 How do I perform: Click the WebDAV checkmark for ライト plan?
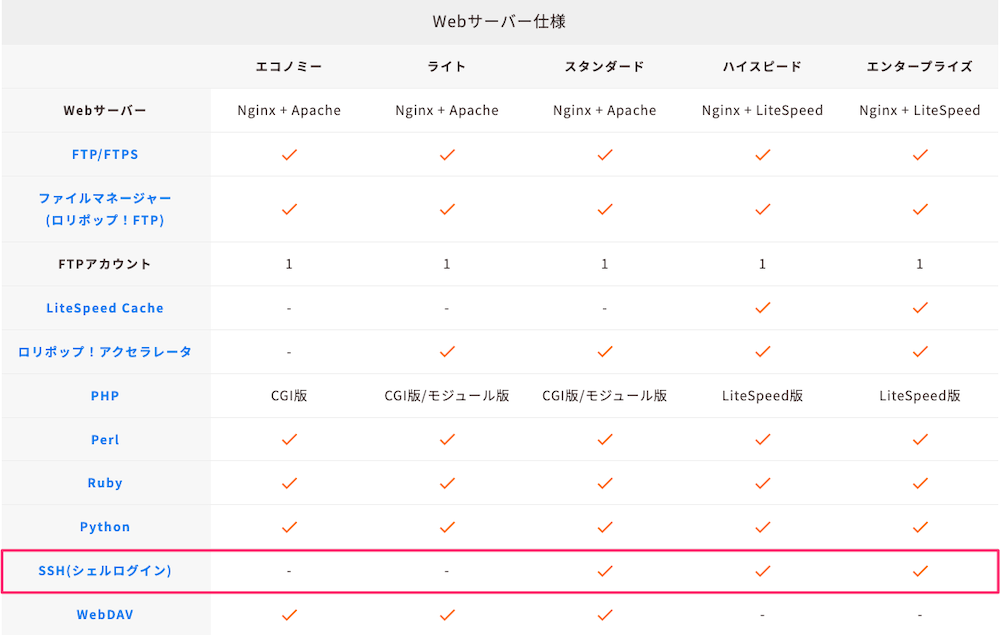pyautogui.click(x=446, y=614)
